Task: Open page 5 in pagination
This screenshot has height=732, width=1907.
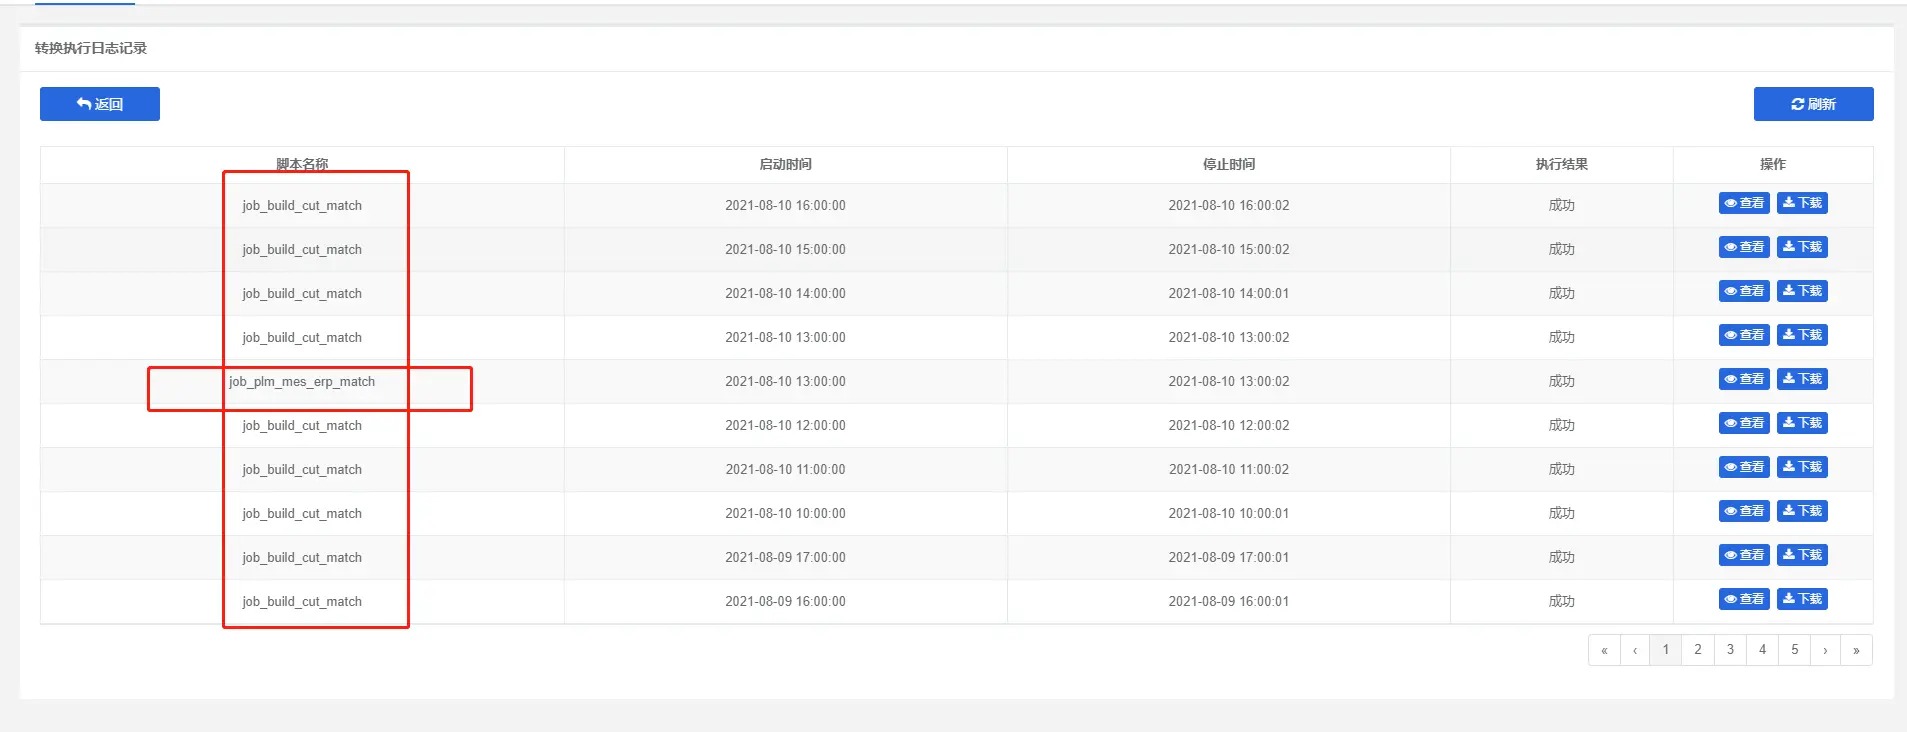Action: [x=1795, y=650]
